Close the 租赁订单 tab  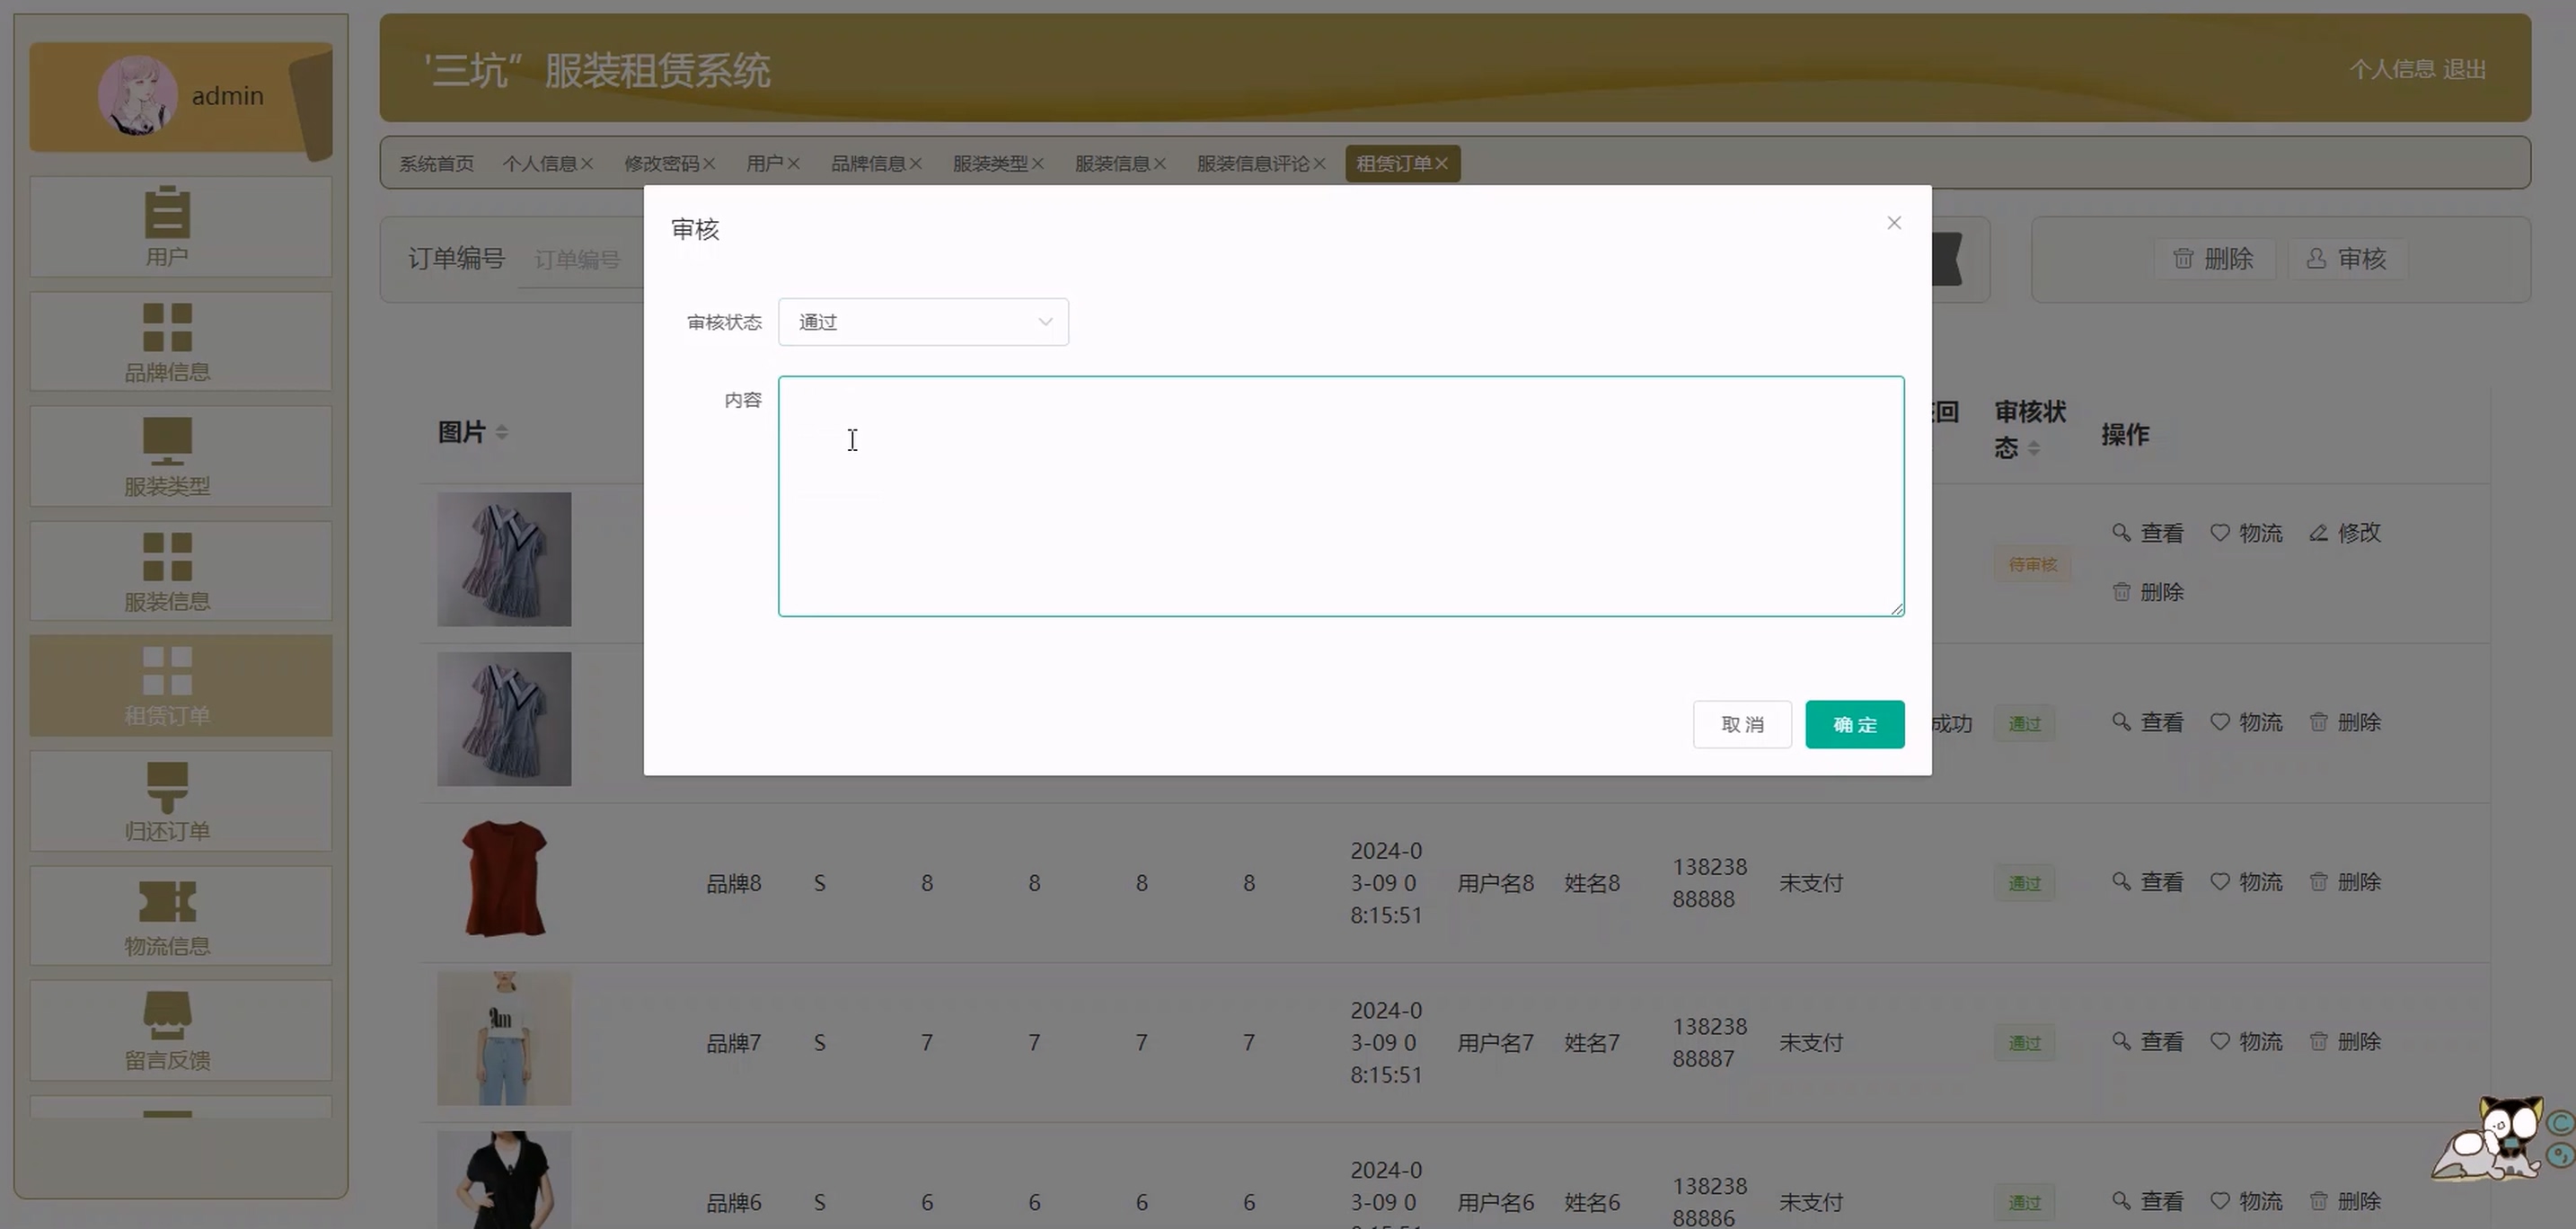(1441, 164)
